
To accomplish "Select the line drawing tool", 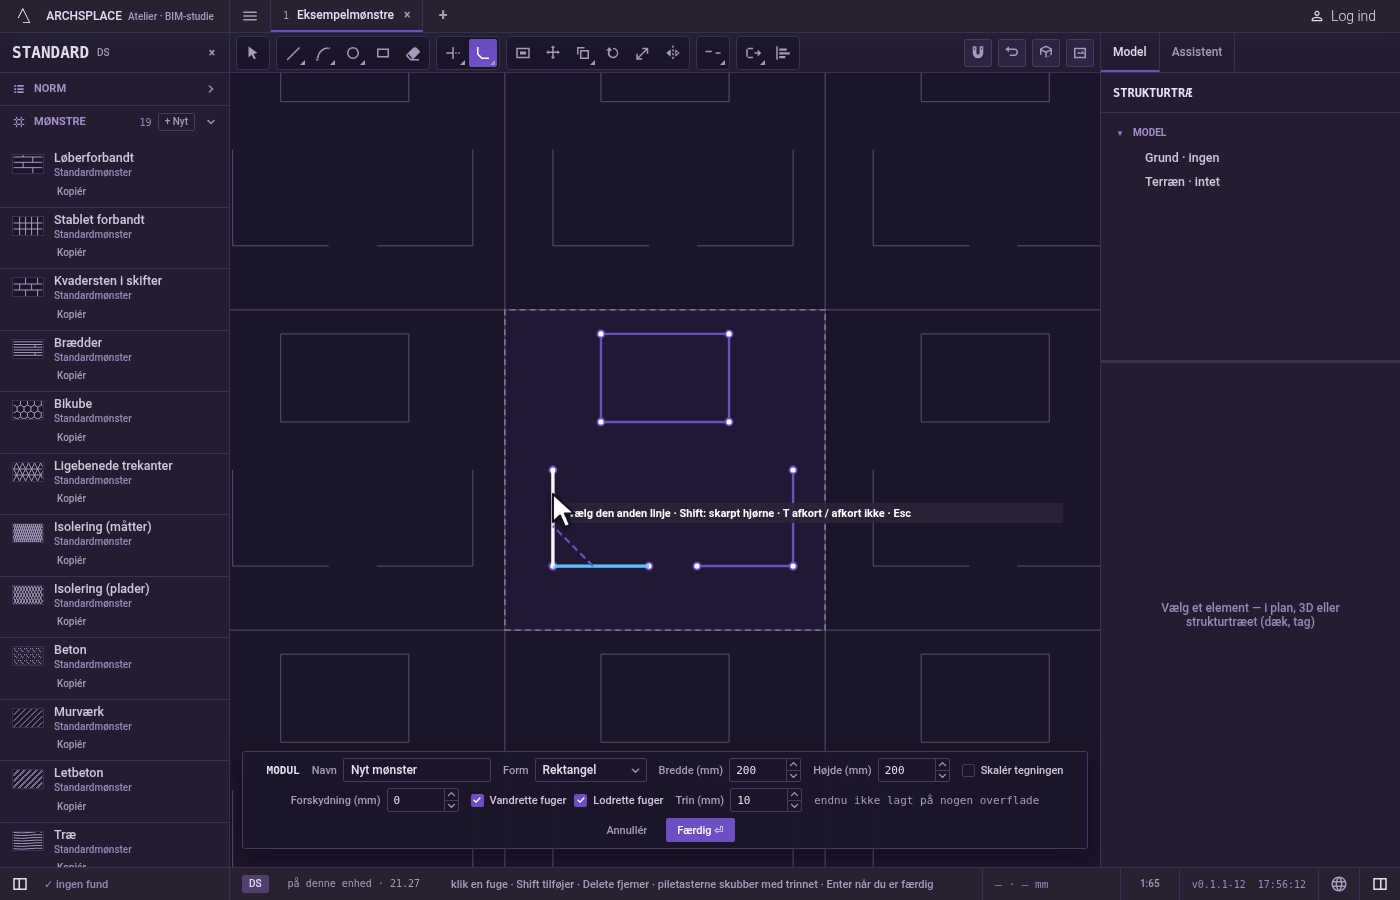I will 293,53.
